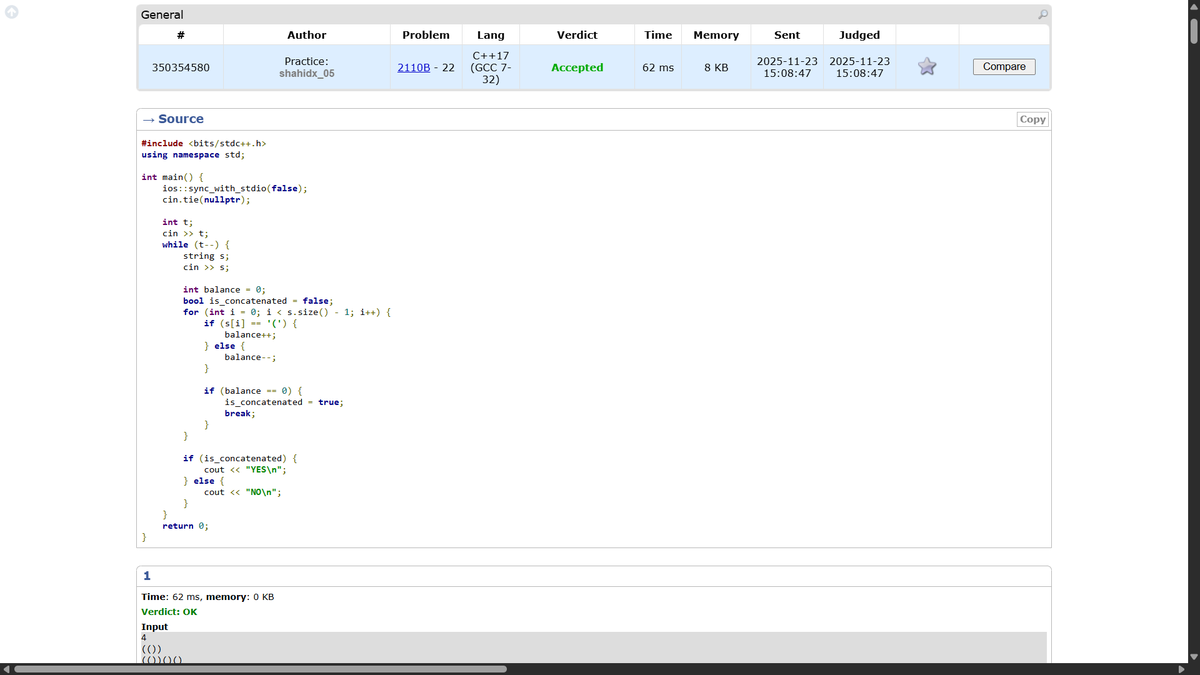Click scroll up arrow of vertical scrollbar

(x=1193, y=6)
